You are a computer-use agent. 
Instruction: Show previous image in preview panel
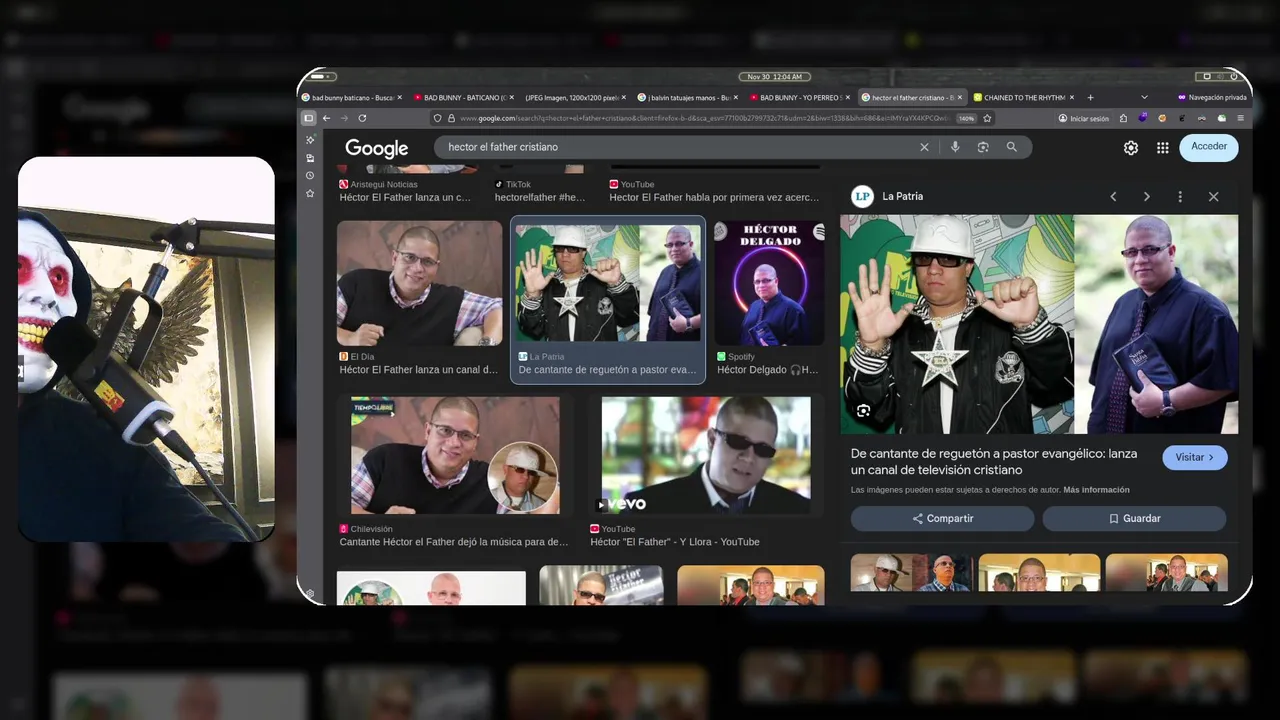[1113, 197]
